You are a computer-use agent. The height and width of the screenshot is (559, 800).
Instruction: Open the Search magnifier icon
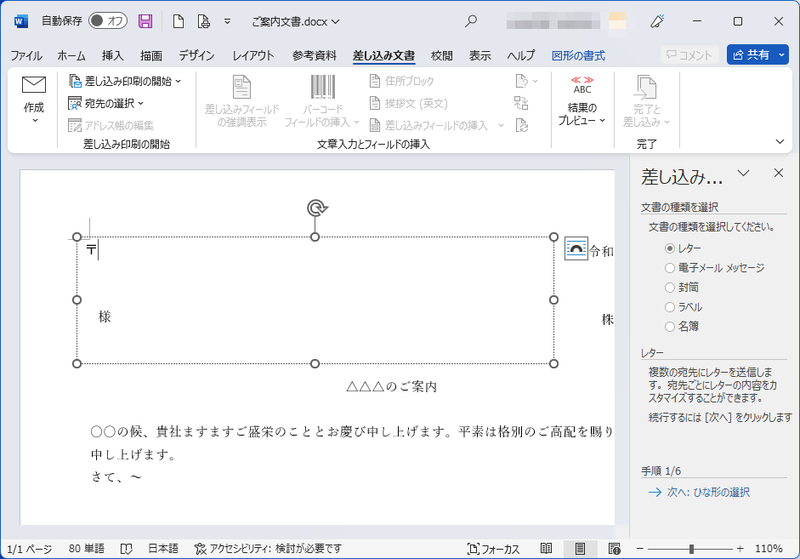(x=471, y=21)
